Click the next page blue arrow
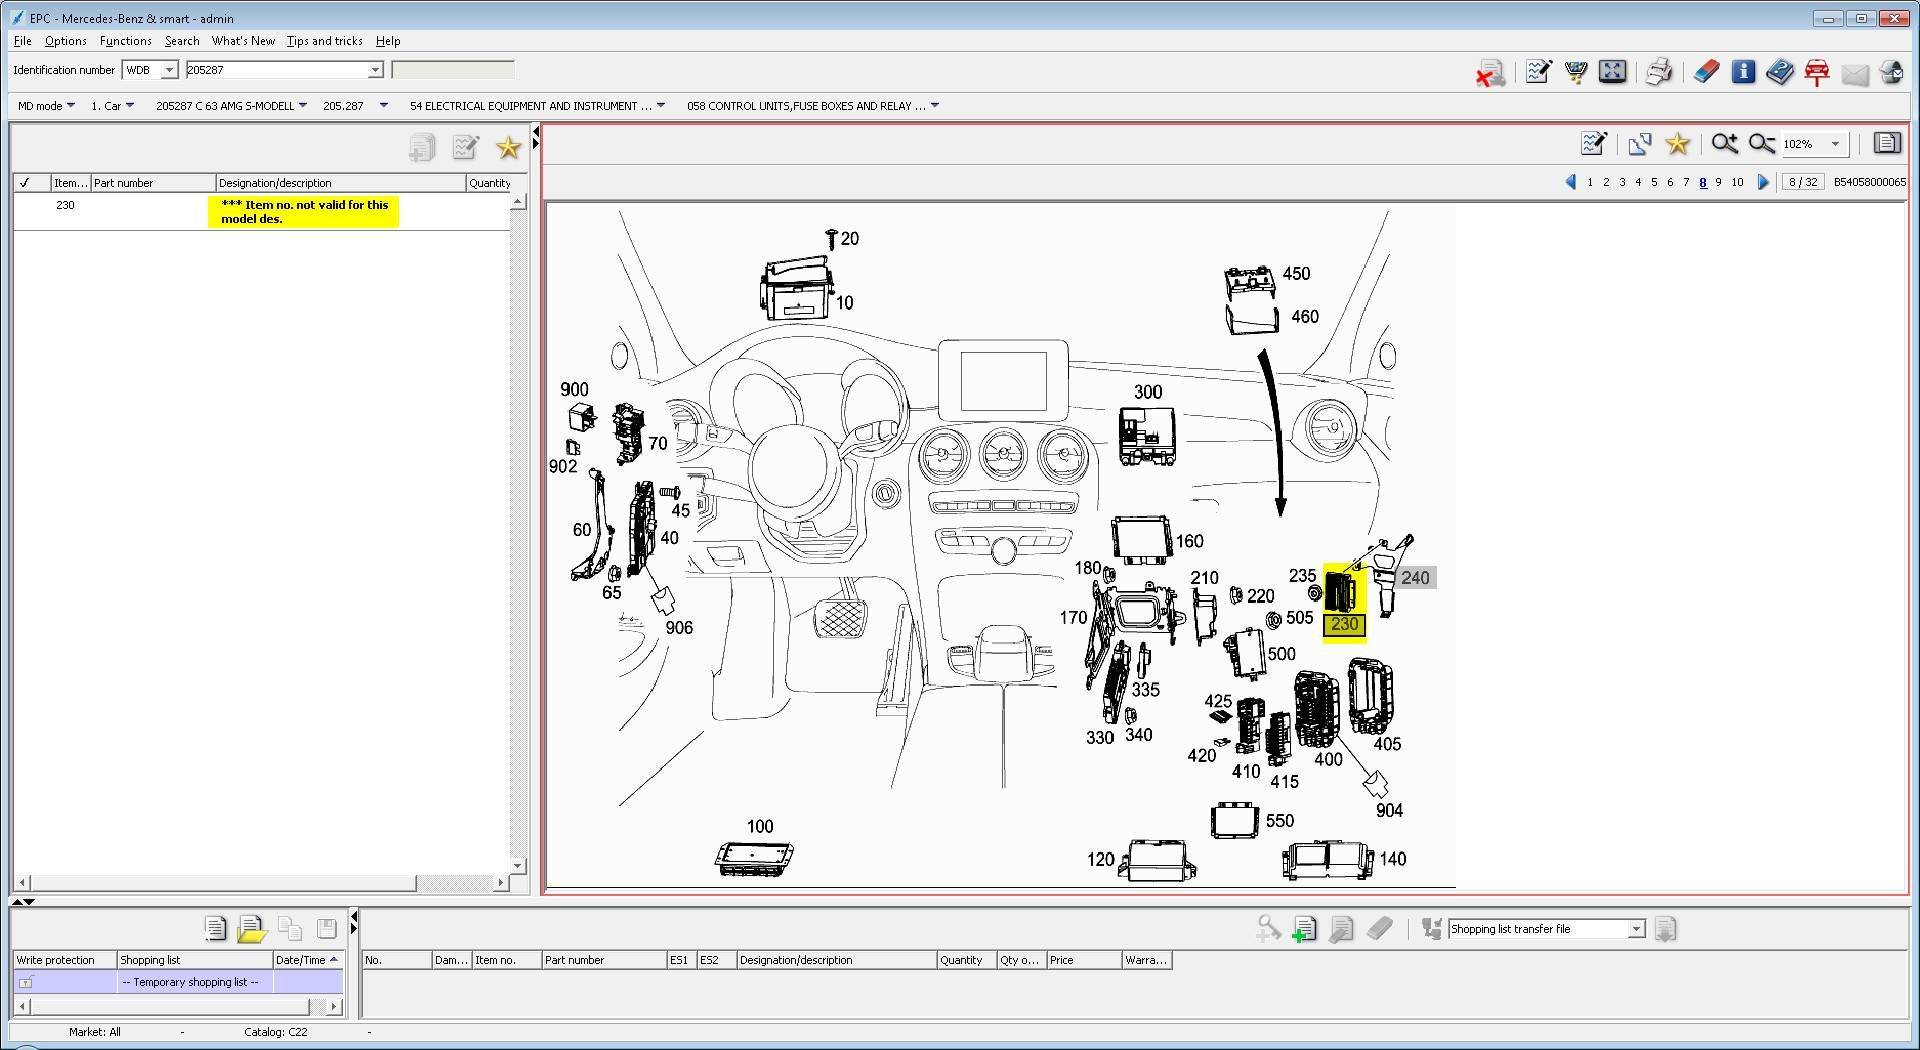Image resolution: width=1920 pixels, height=1050 pixels. pyautogui.click(x=1763, y=182)
